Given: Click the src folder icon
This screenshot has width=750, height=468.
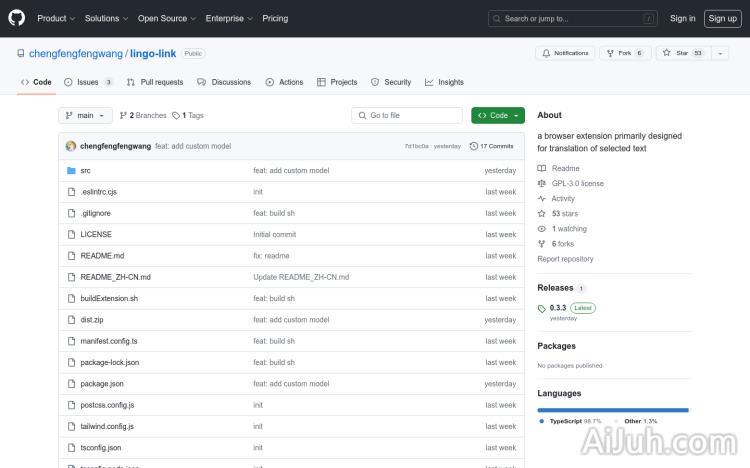Looking at the screenshot, I should [x=71, y=170].
